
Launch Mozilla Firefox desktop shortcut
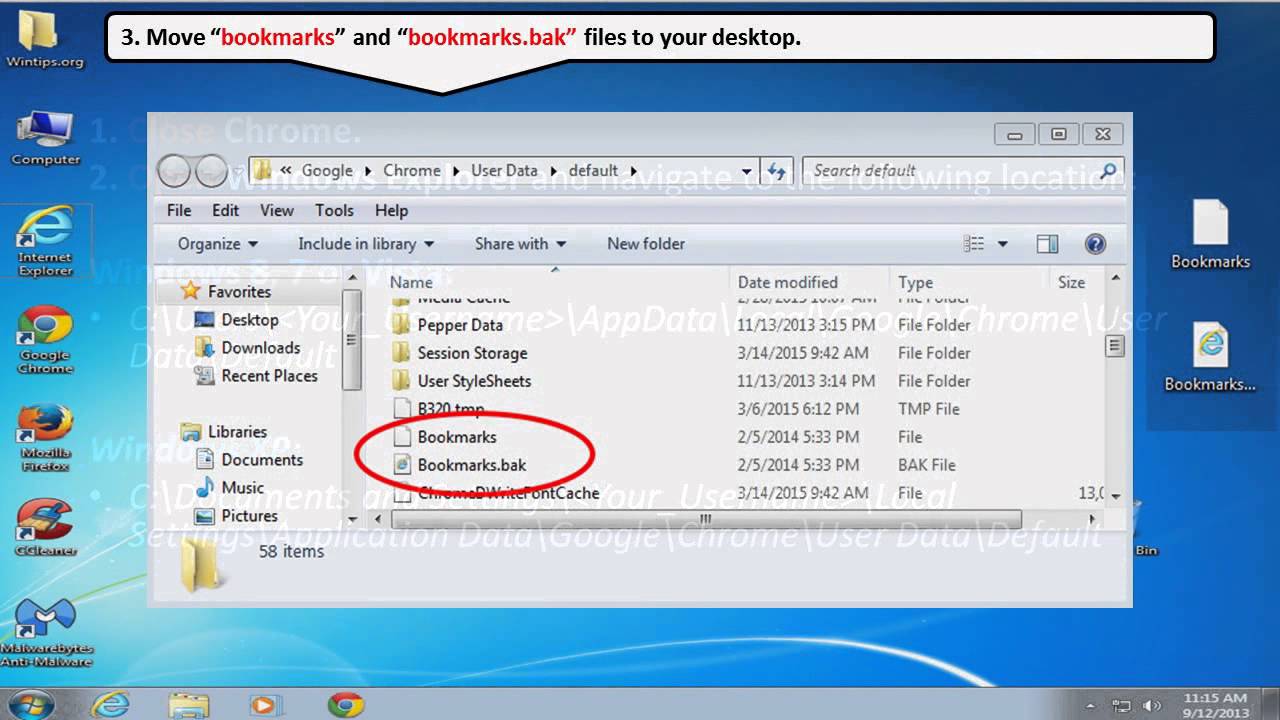45,437
